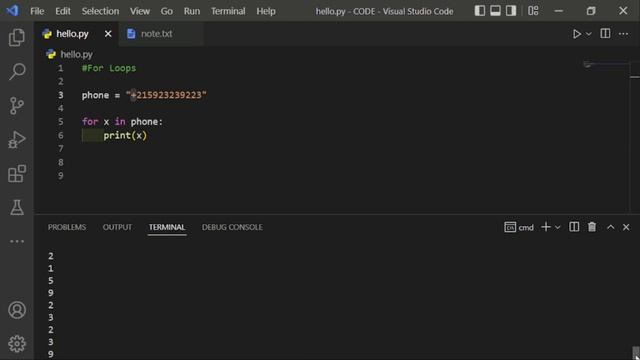Open the Search view in activity bar

pyautogui.click(x=17, y=71)
